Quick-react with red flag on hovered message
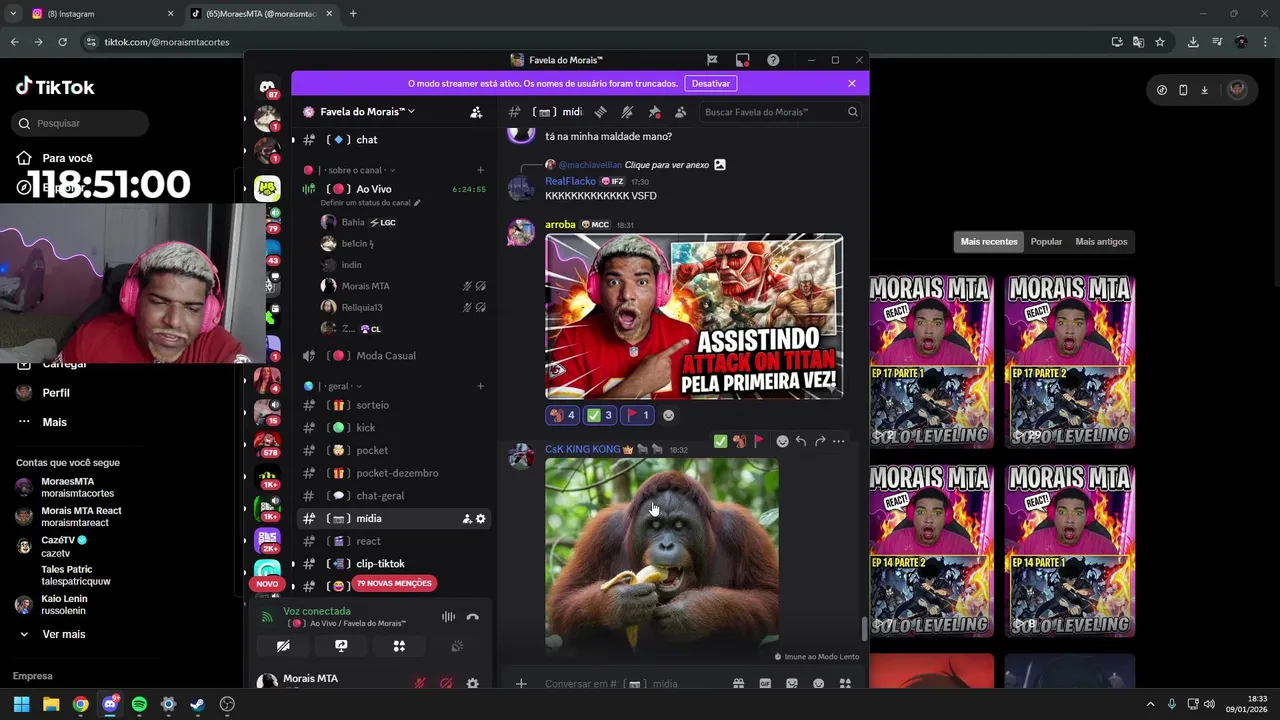 [758, 441]
